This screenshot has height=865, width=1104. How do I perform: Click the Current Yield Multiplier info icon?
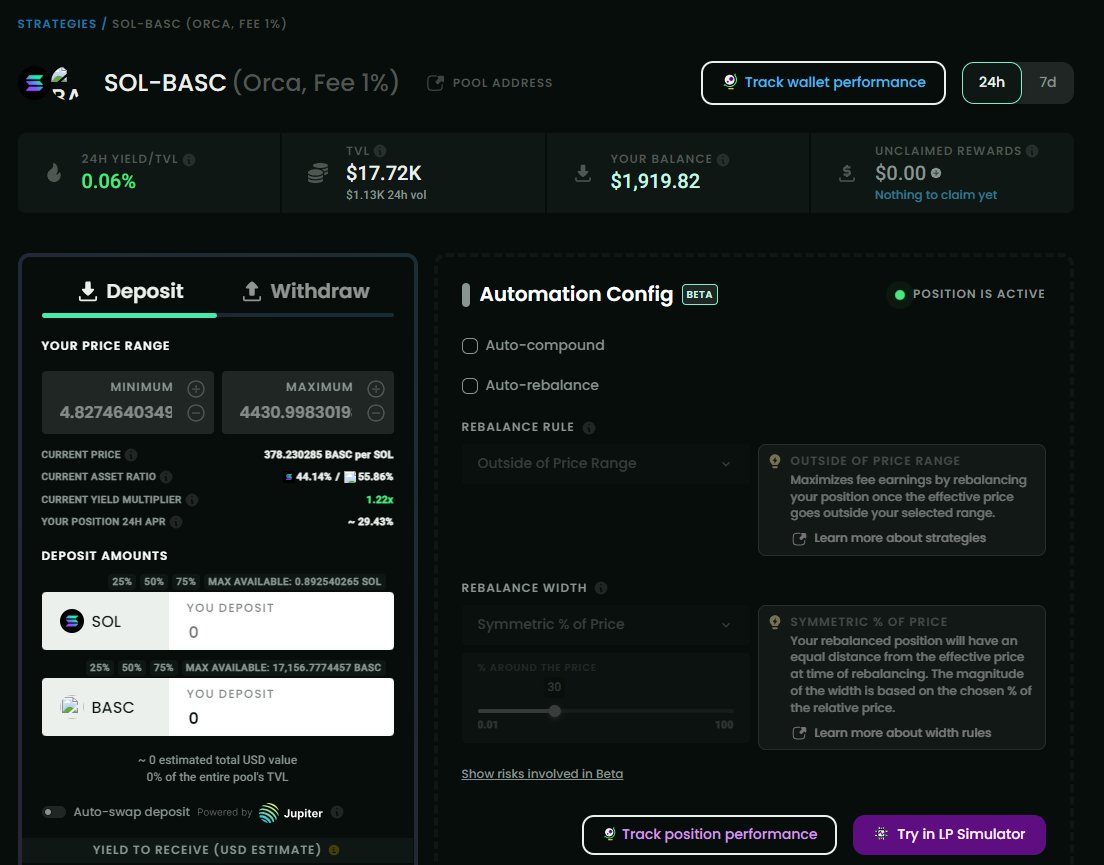(x=192, y=500)
